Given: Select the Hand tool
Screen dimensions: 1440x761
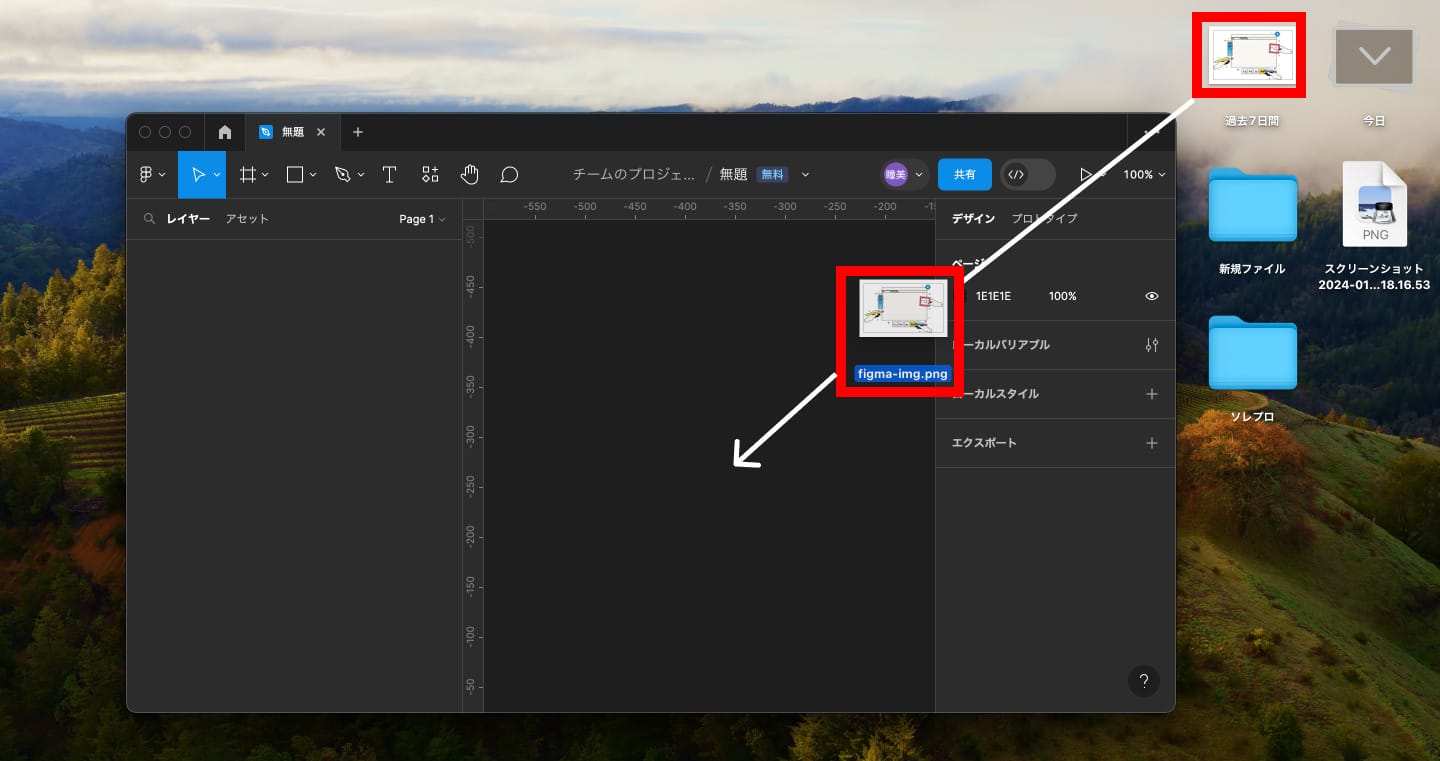Looking at the screenshot, I should pyautogui.click(x=469, y=175).
